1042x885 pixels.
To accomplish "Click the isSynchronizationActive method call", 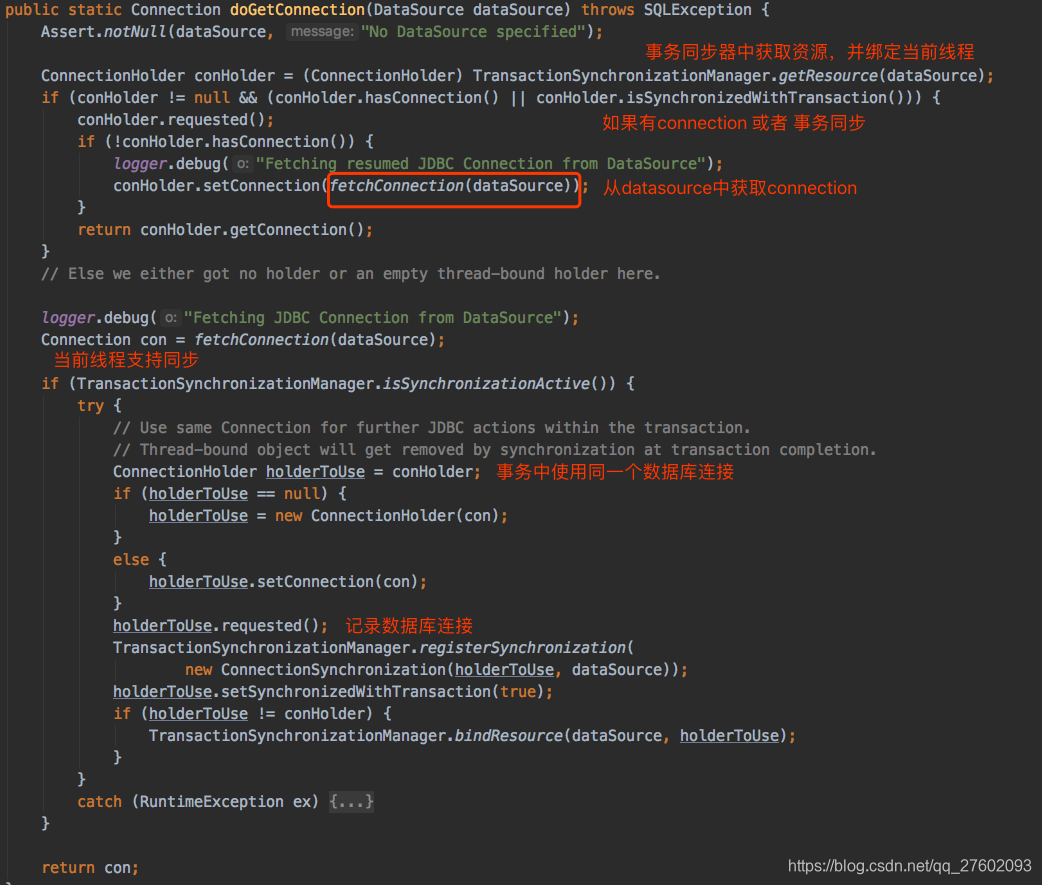I will (486, 383).
